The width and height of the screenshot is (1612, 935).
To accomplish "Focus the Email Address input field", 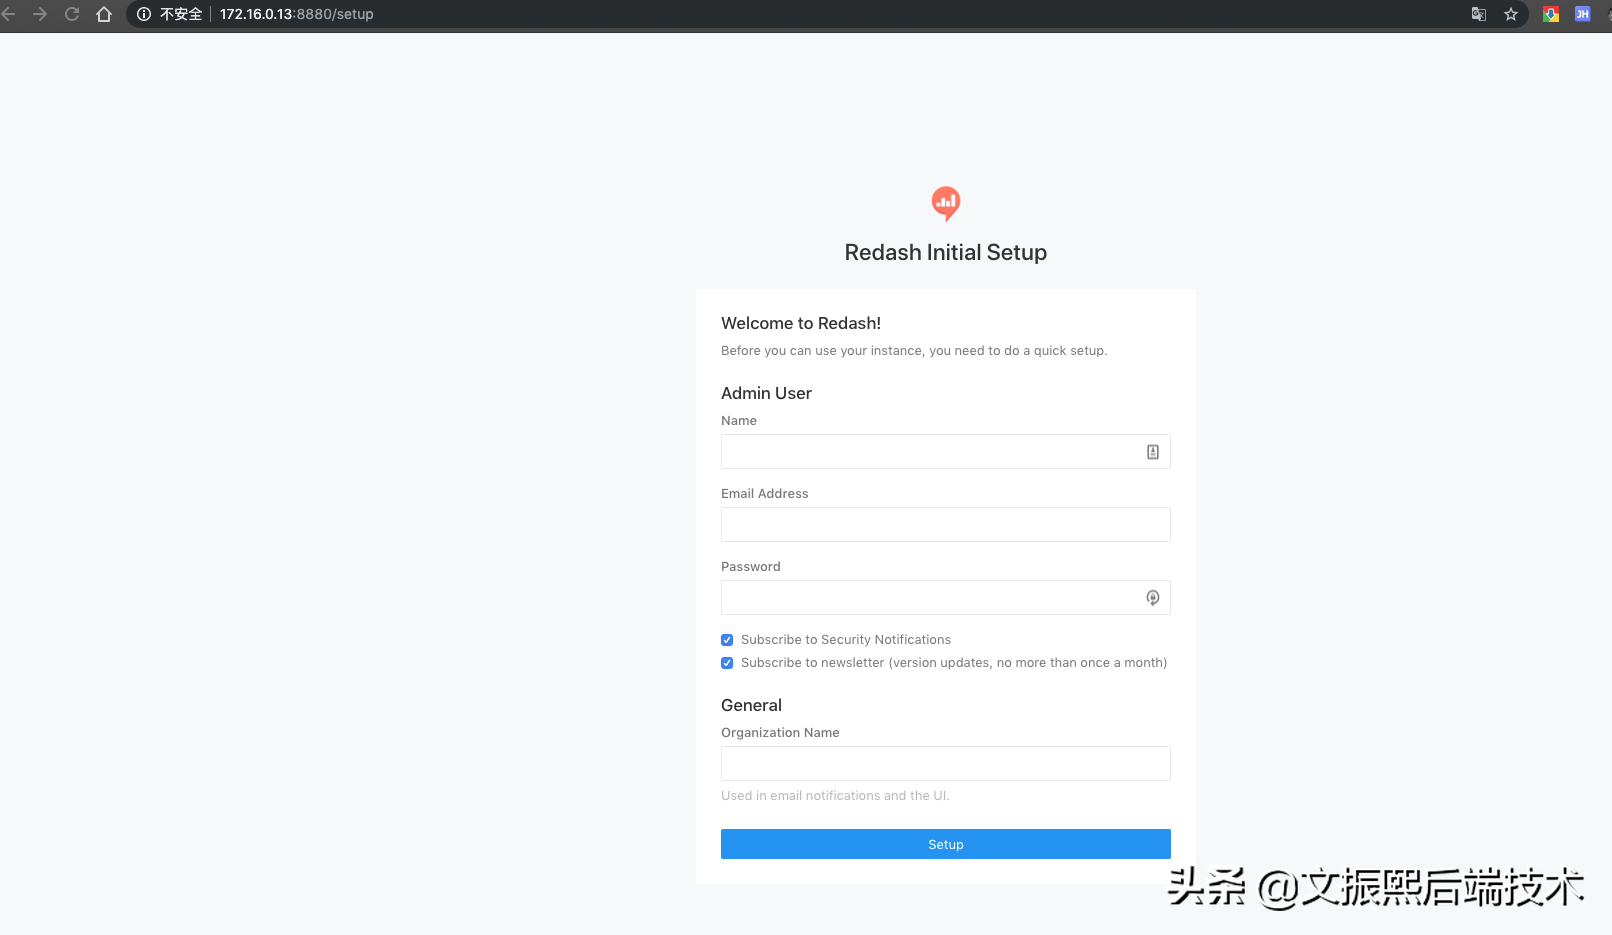I will point(946,525).
